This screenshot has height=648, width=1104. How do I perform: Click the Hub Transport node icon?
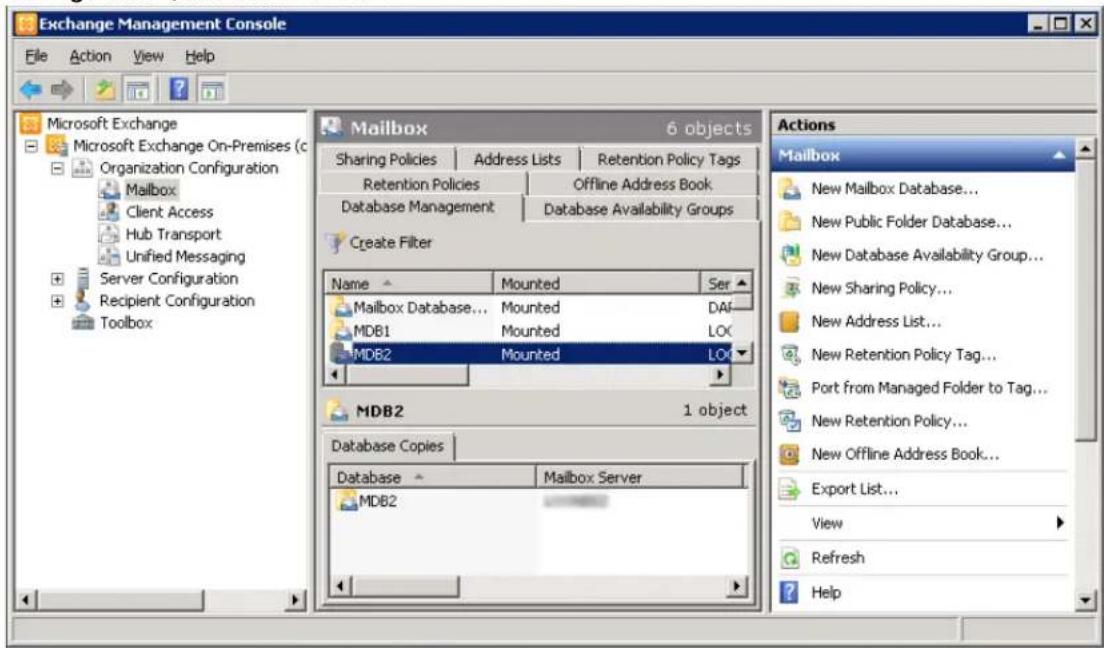click(x=109, y=234)
